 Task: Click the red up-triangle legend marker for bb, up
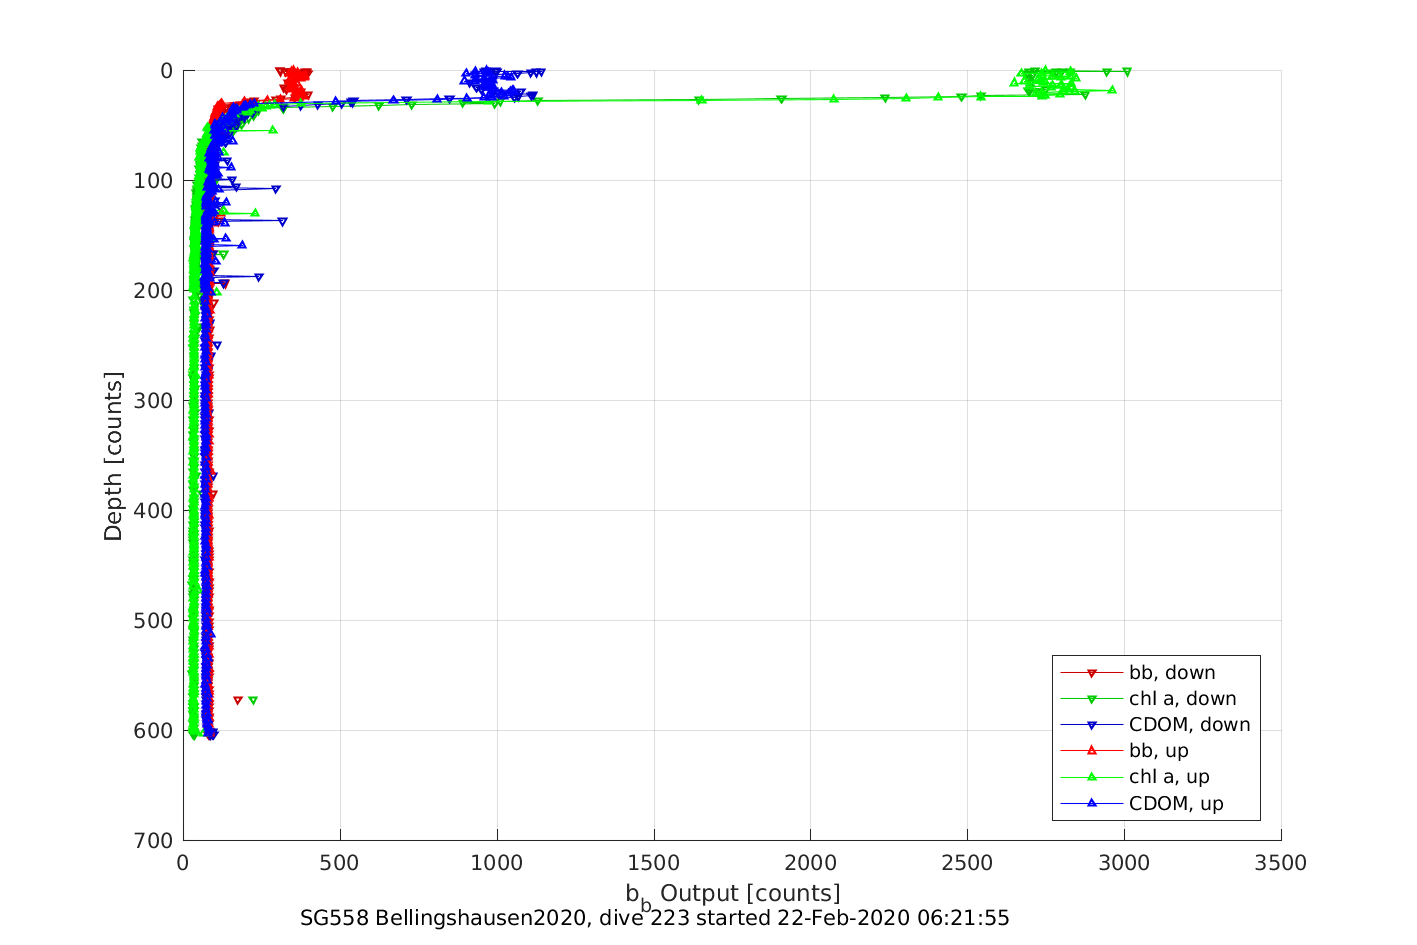tap(1092, 750)
